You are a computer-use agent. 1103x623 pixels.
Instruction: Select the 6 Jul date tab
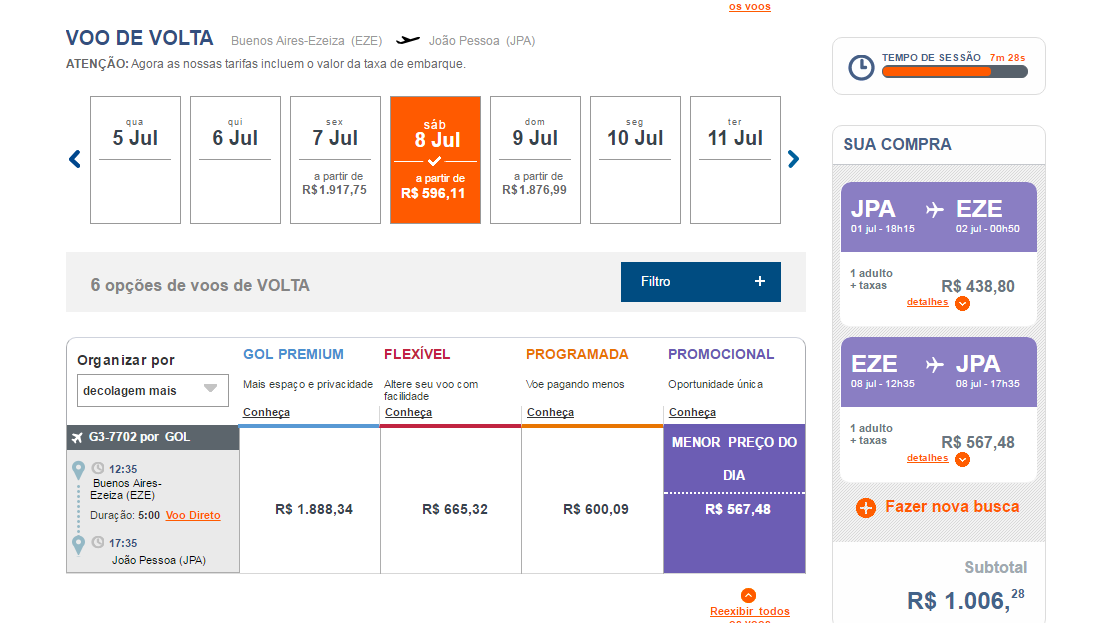(235, 160)
